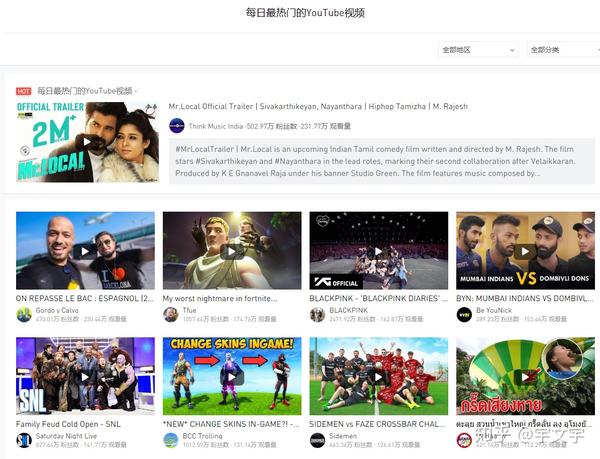Open the BLACKPINK channel name
The height and width of the screenshot is (459, 600).
pyautogui.click(x=349, y=310)
